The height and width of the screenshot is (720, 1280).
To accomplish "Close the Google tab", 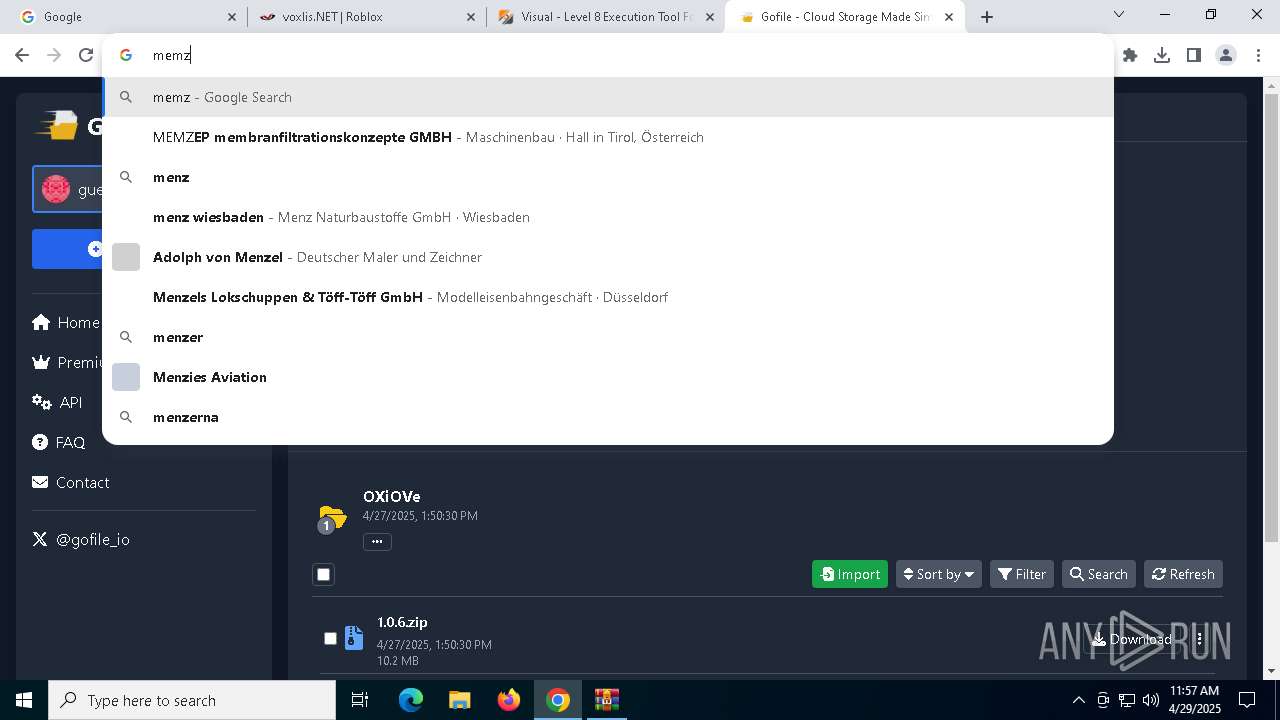I will coord(232,17).
